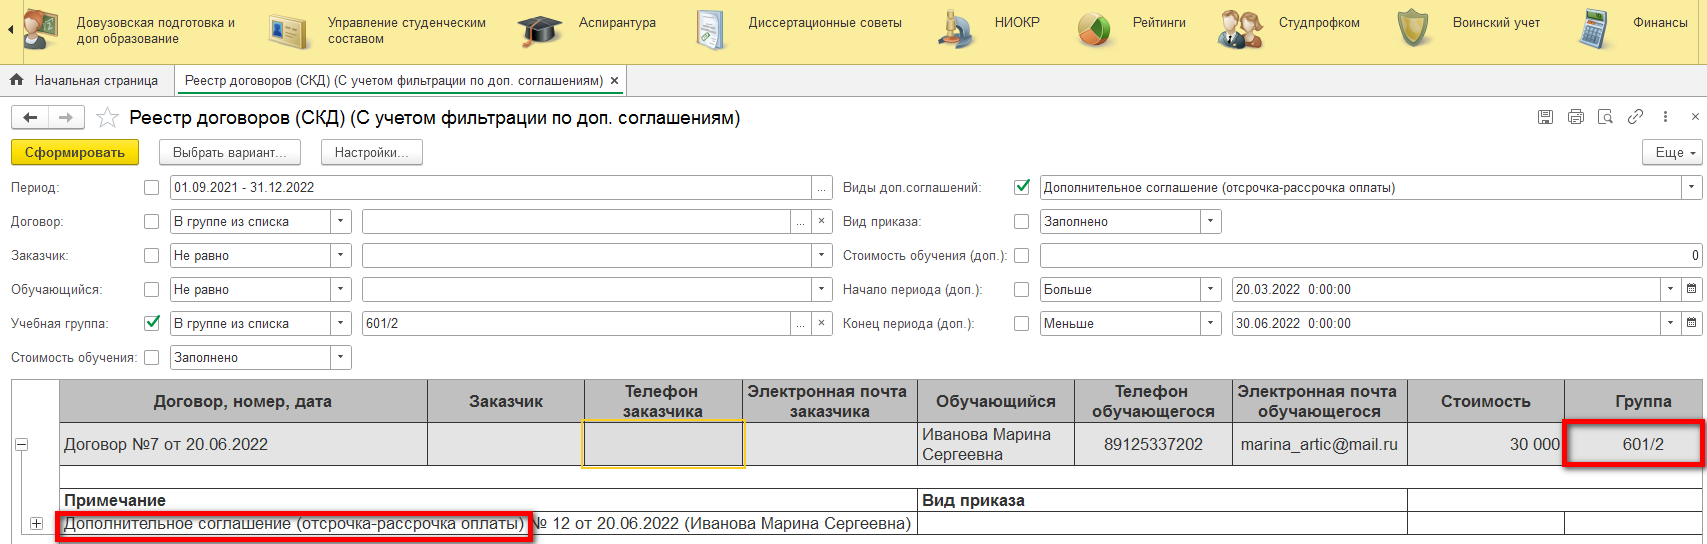Open Конец периода Меньше dropdown
Viewport: 1707px width, 544px height.
click(1211, 324)
